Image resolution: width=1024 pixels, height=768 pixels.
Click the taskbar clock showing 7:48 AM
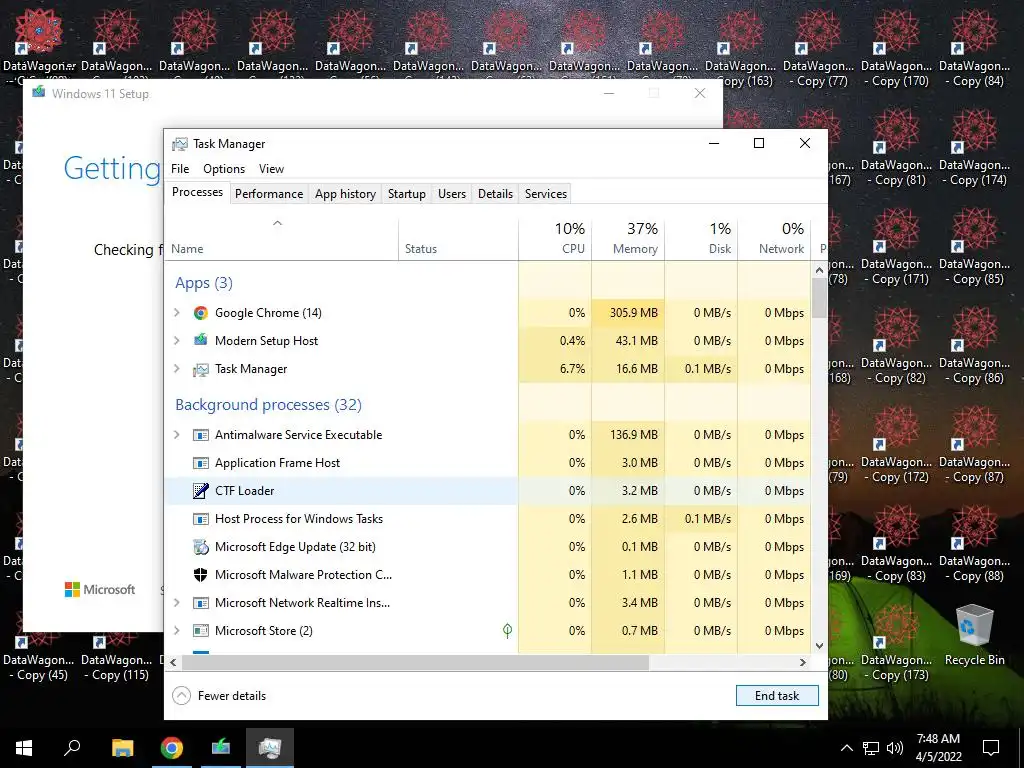click(938, 748)
